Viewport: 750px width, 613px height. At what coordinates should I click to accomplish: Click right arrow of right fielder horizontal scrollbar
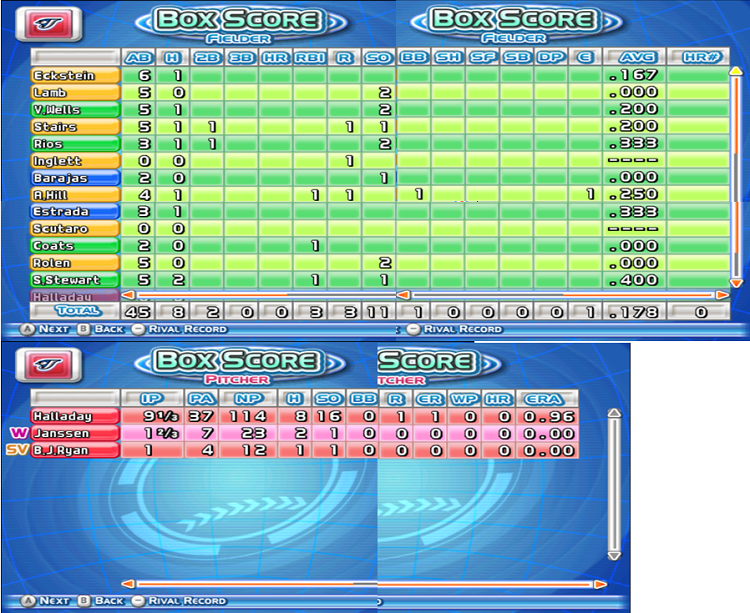(722, 295)
